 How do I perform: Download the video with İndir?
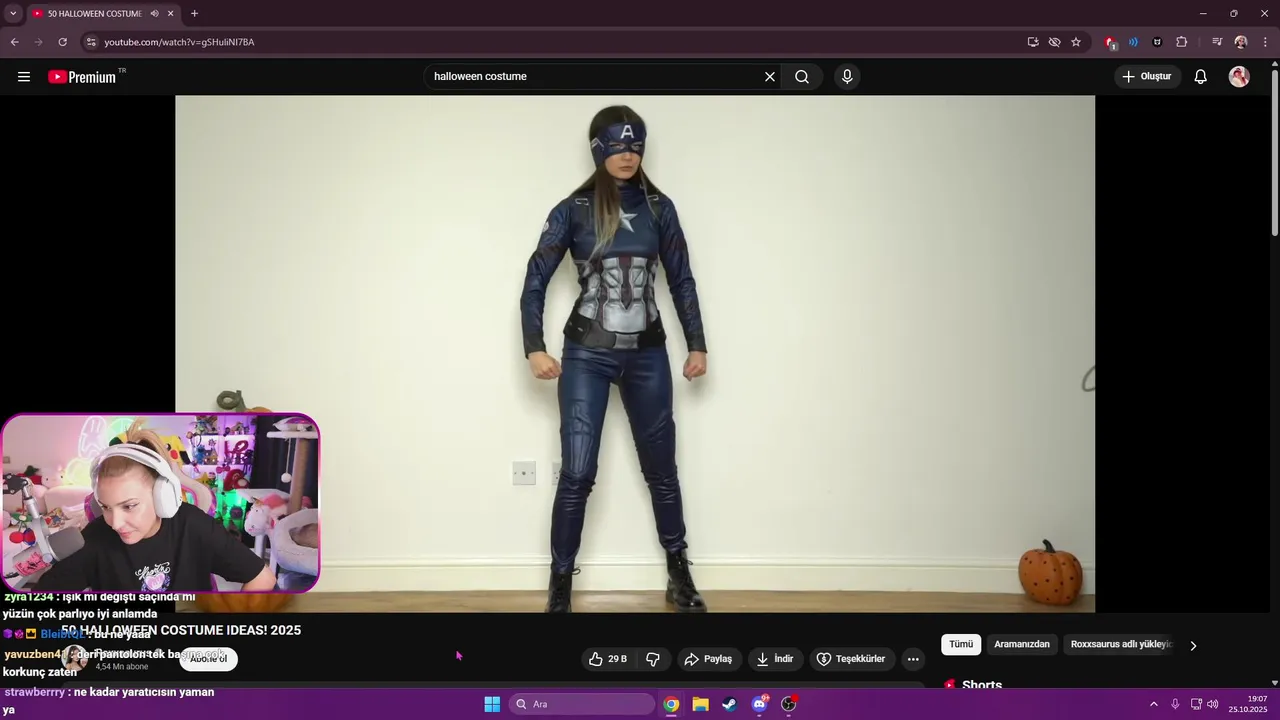775,659
